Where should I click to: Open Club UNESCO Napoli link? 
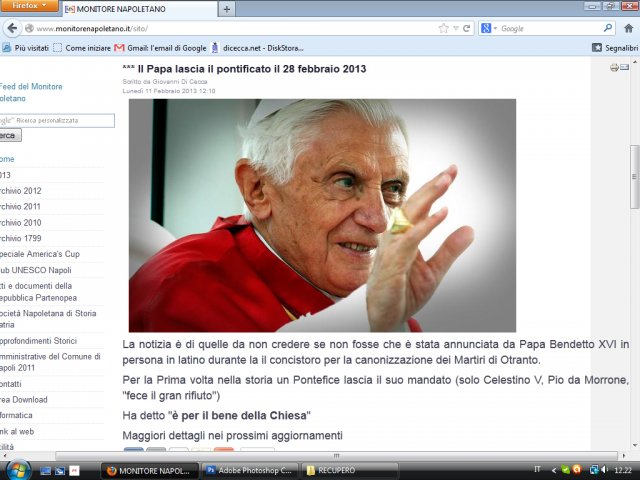[36, 270]
